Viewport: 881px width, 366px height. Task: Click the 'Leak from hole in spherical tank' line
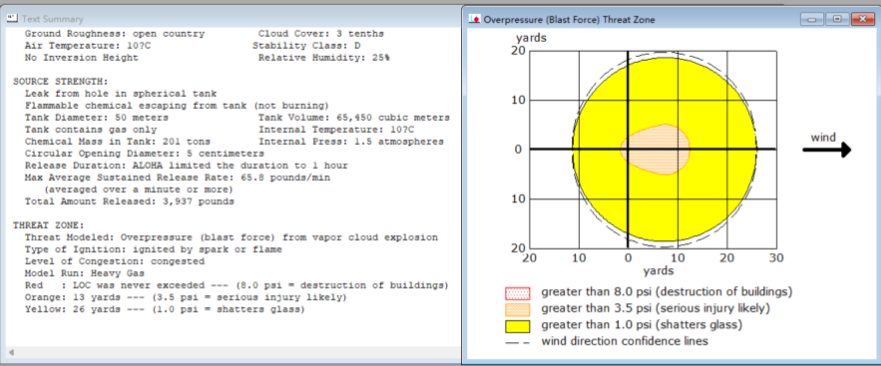120,93
